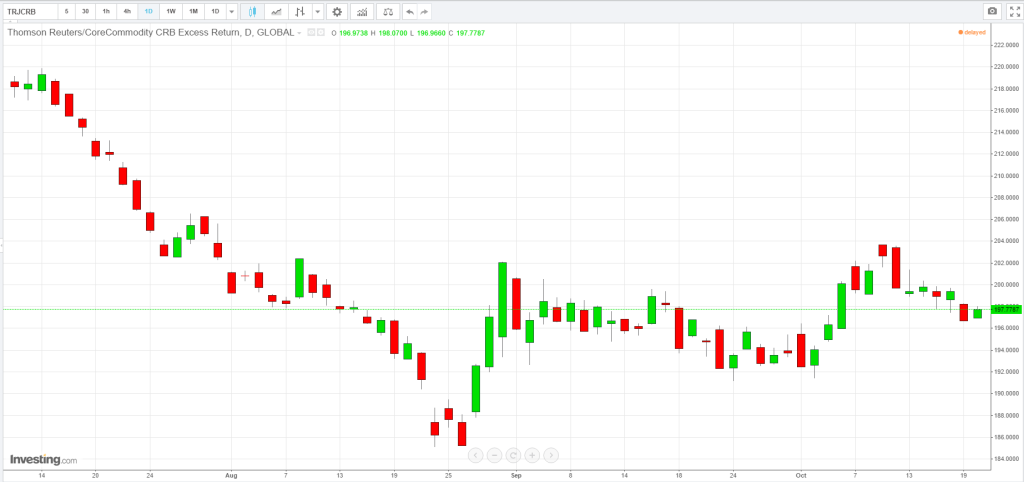1024x482 pixels.
Task: Click the undo arrow in toolbar
Action: (x=409, y=11)
